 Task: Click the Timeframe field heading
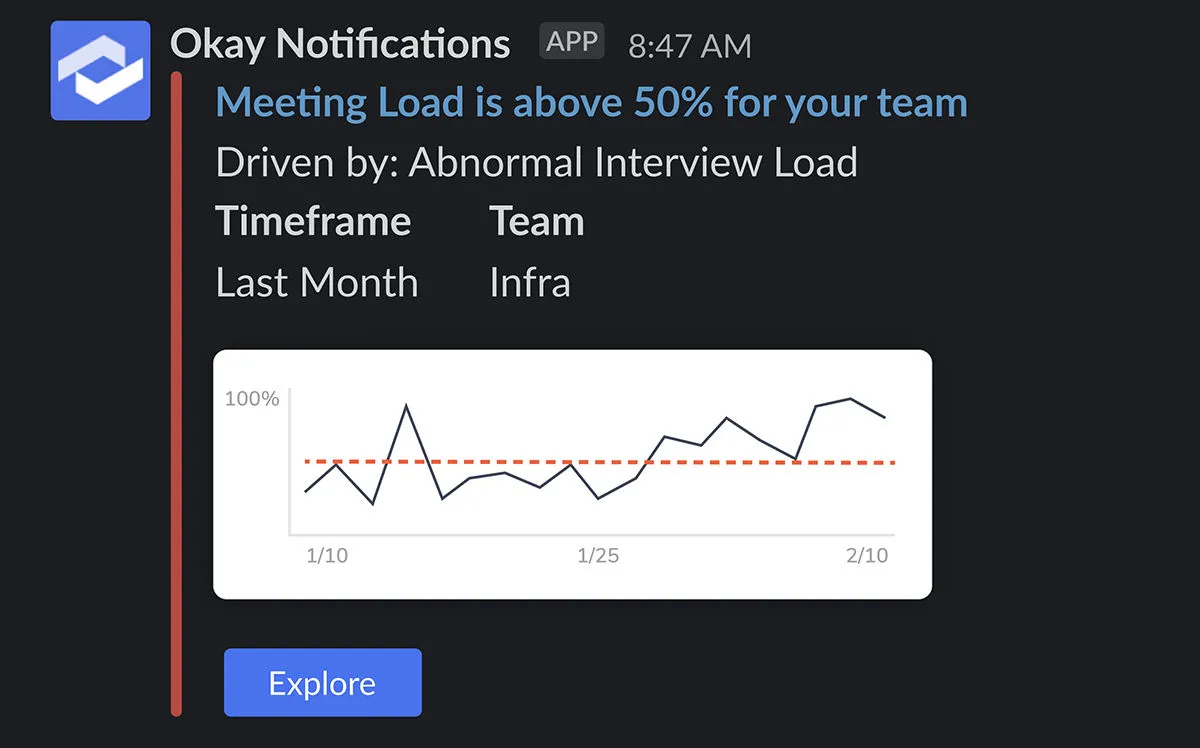(313, 221)
